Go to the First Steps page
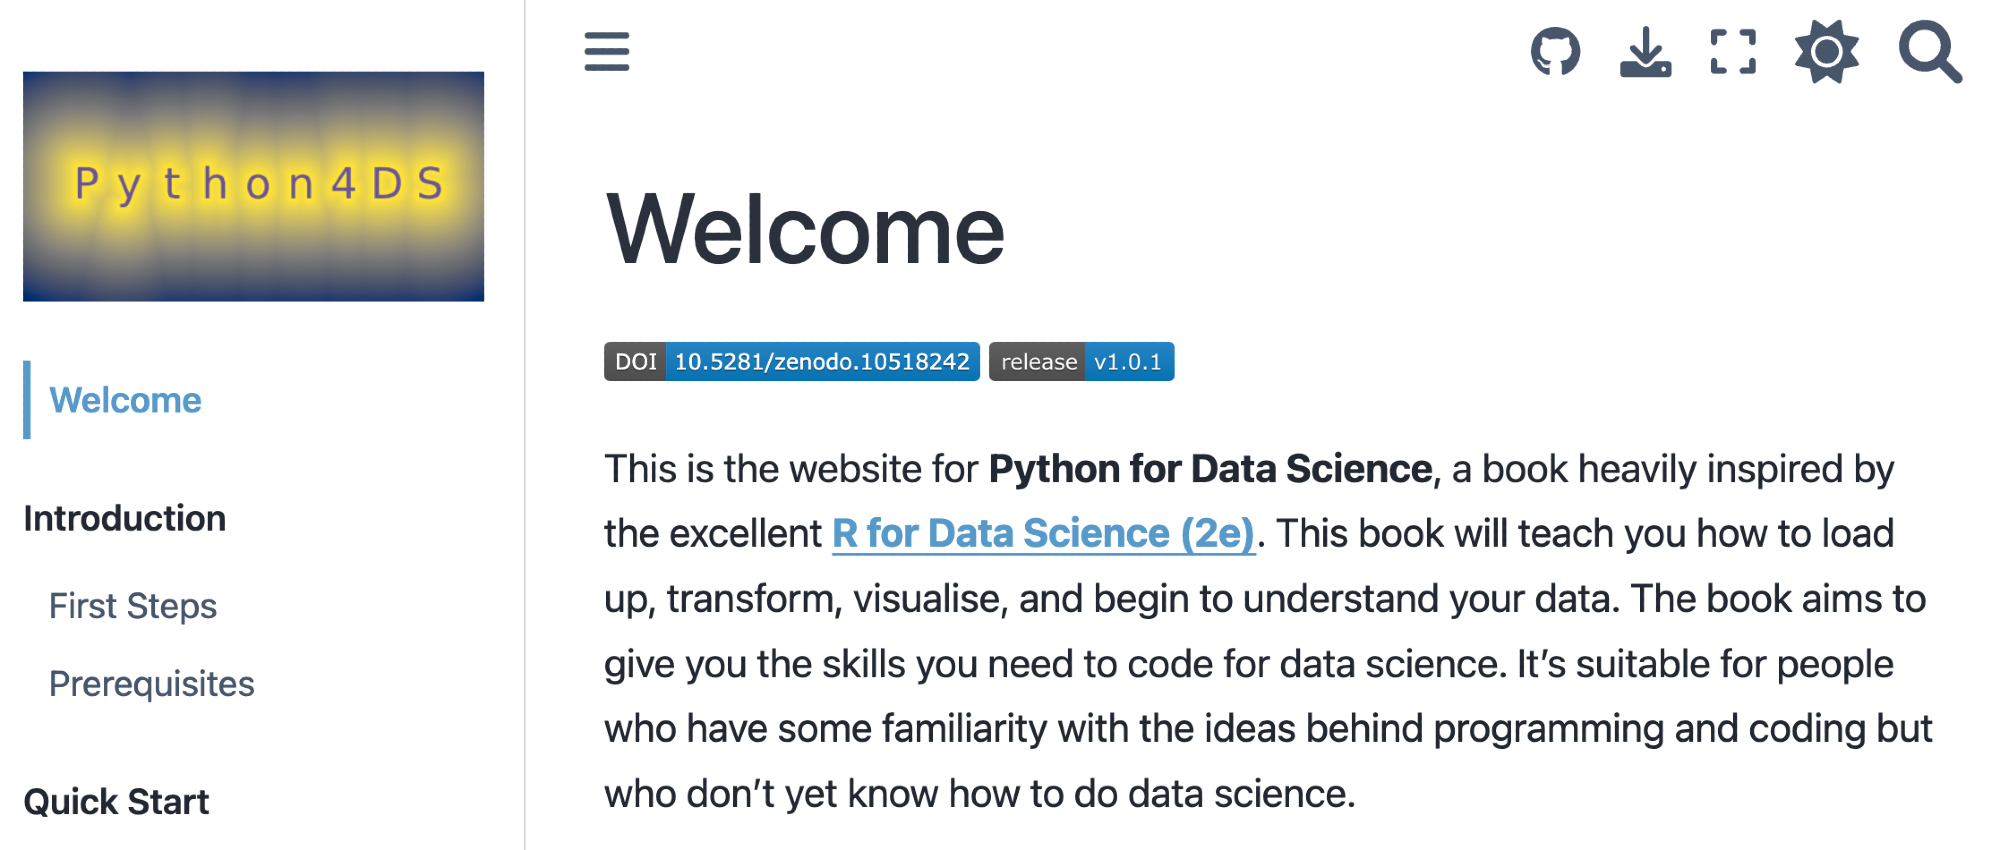This screenshot has width=2000, height=850. coord(133,606)
